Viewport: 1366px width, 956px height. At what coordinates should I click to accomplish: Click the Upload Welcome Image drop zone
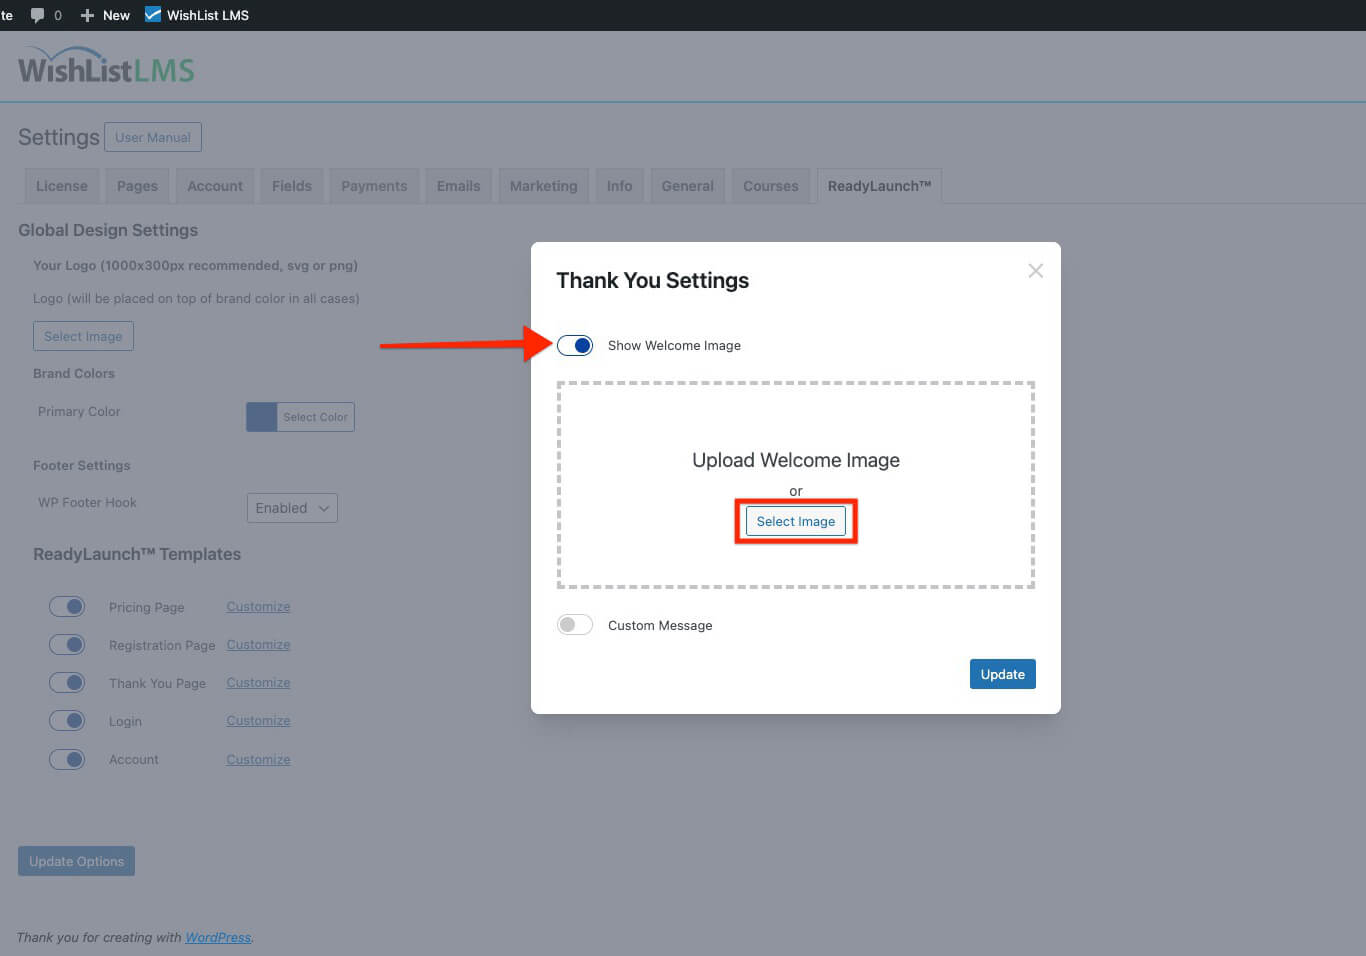tap(795, 460)
